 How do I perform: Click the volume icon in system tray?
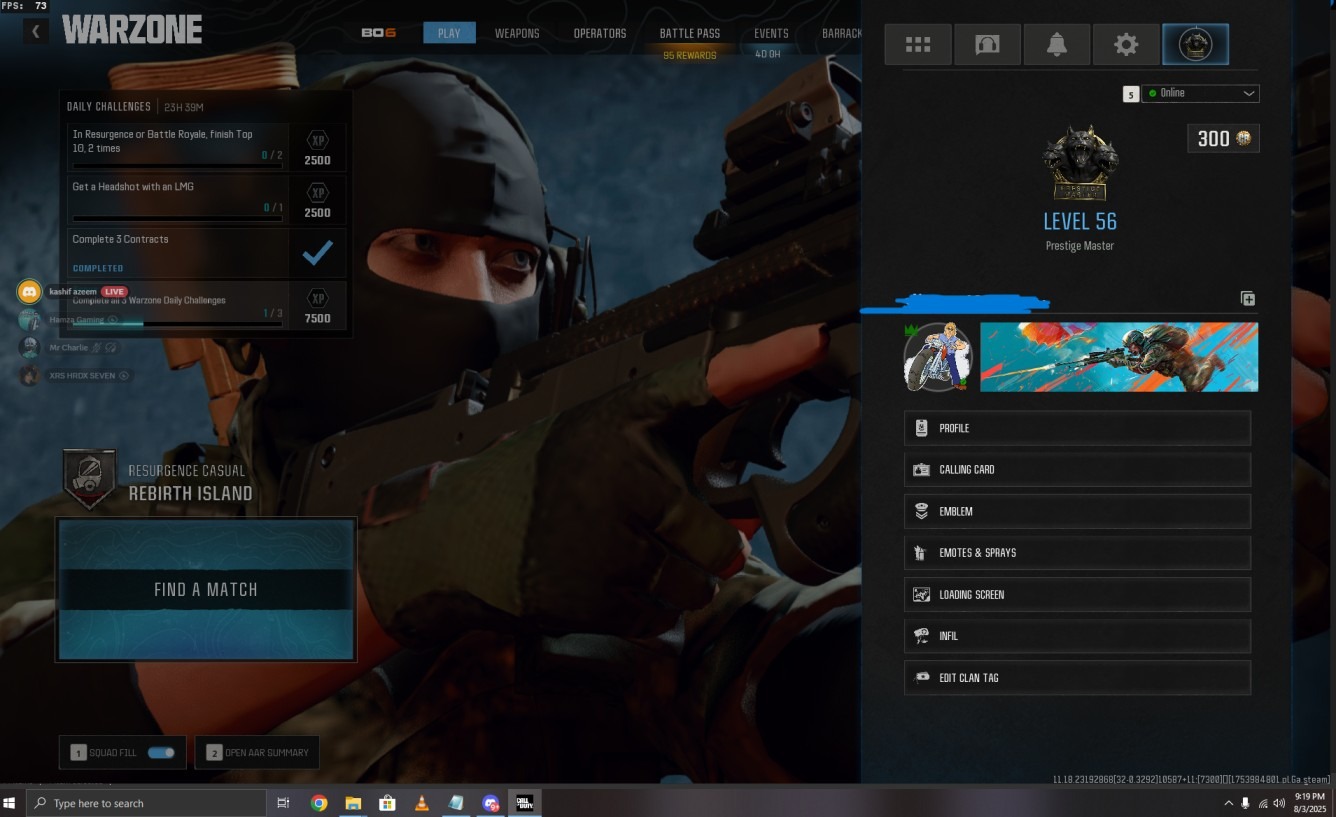tap(1279, 803)
